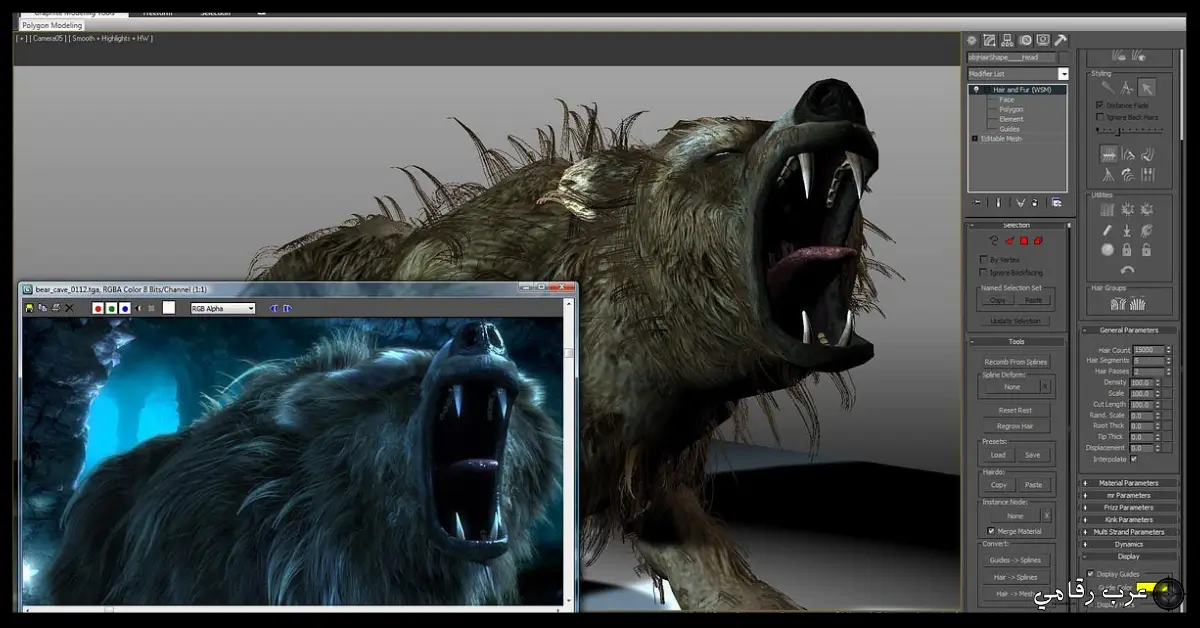Click the pin stack icon below modifier list
1200x628 pixels.
pos(977,202)
